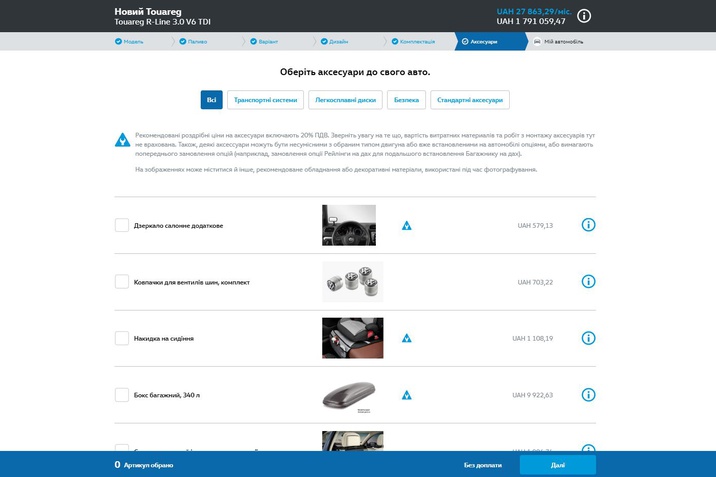Filter by Транспортні системи
The height and width of the screenshot is (477, 716).
point(265,100)
